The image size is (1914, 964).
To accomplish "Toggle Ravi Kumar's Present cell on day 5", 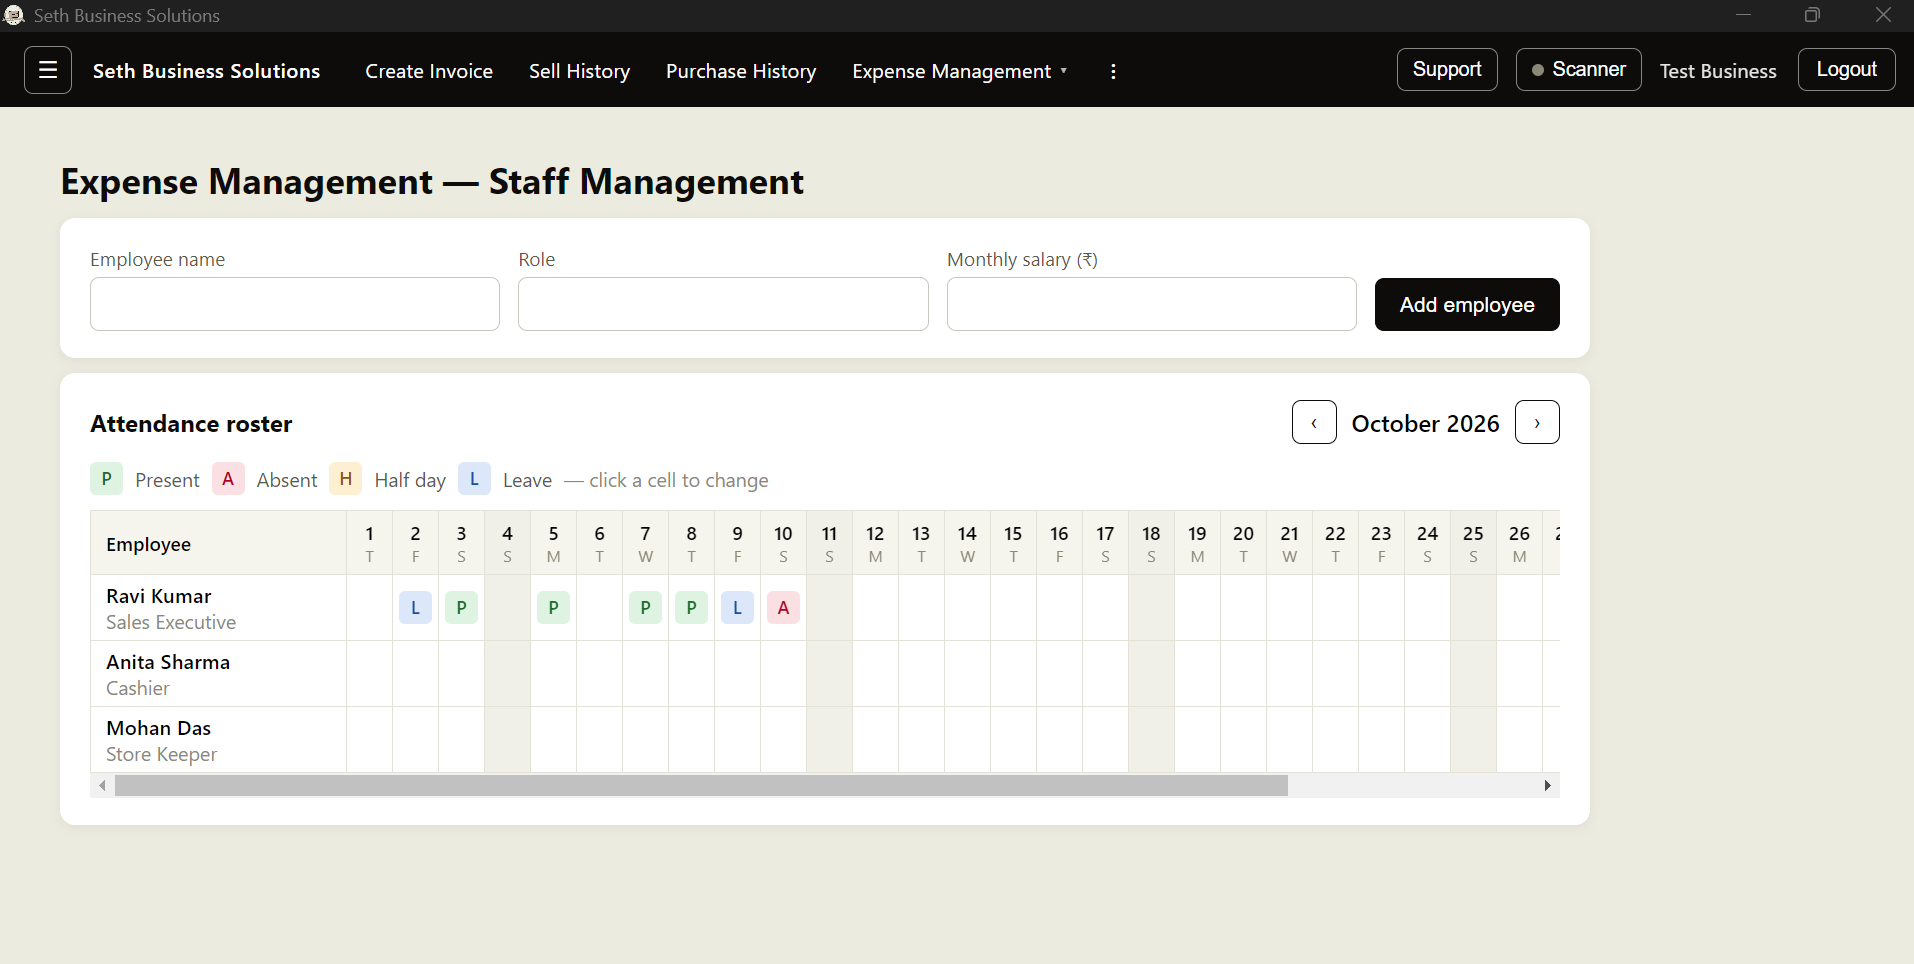I will pos(553,607).
